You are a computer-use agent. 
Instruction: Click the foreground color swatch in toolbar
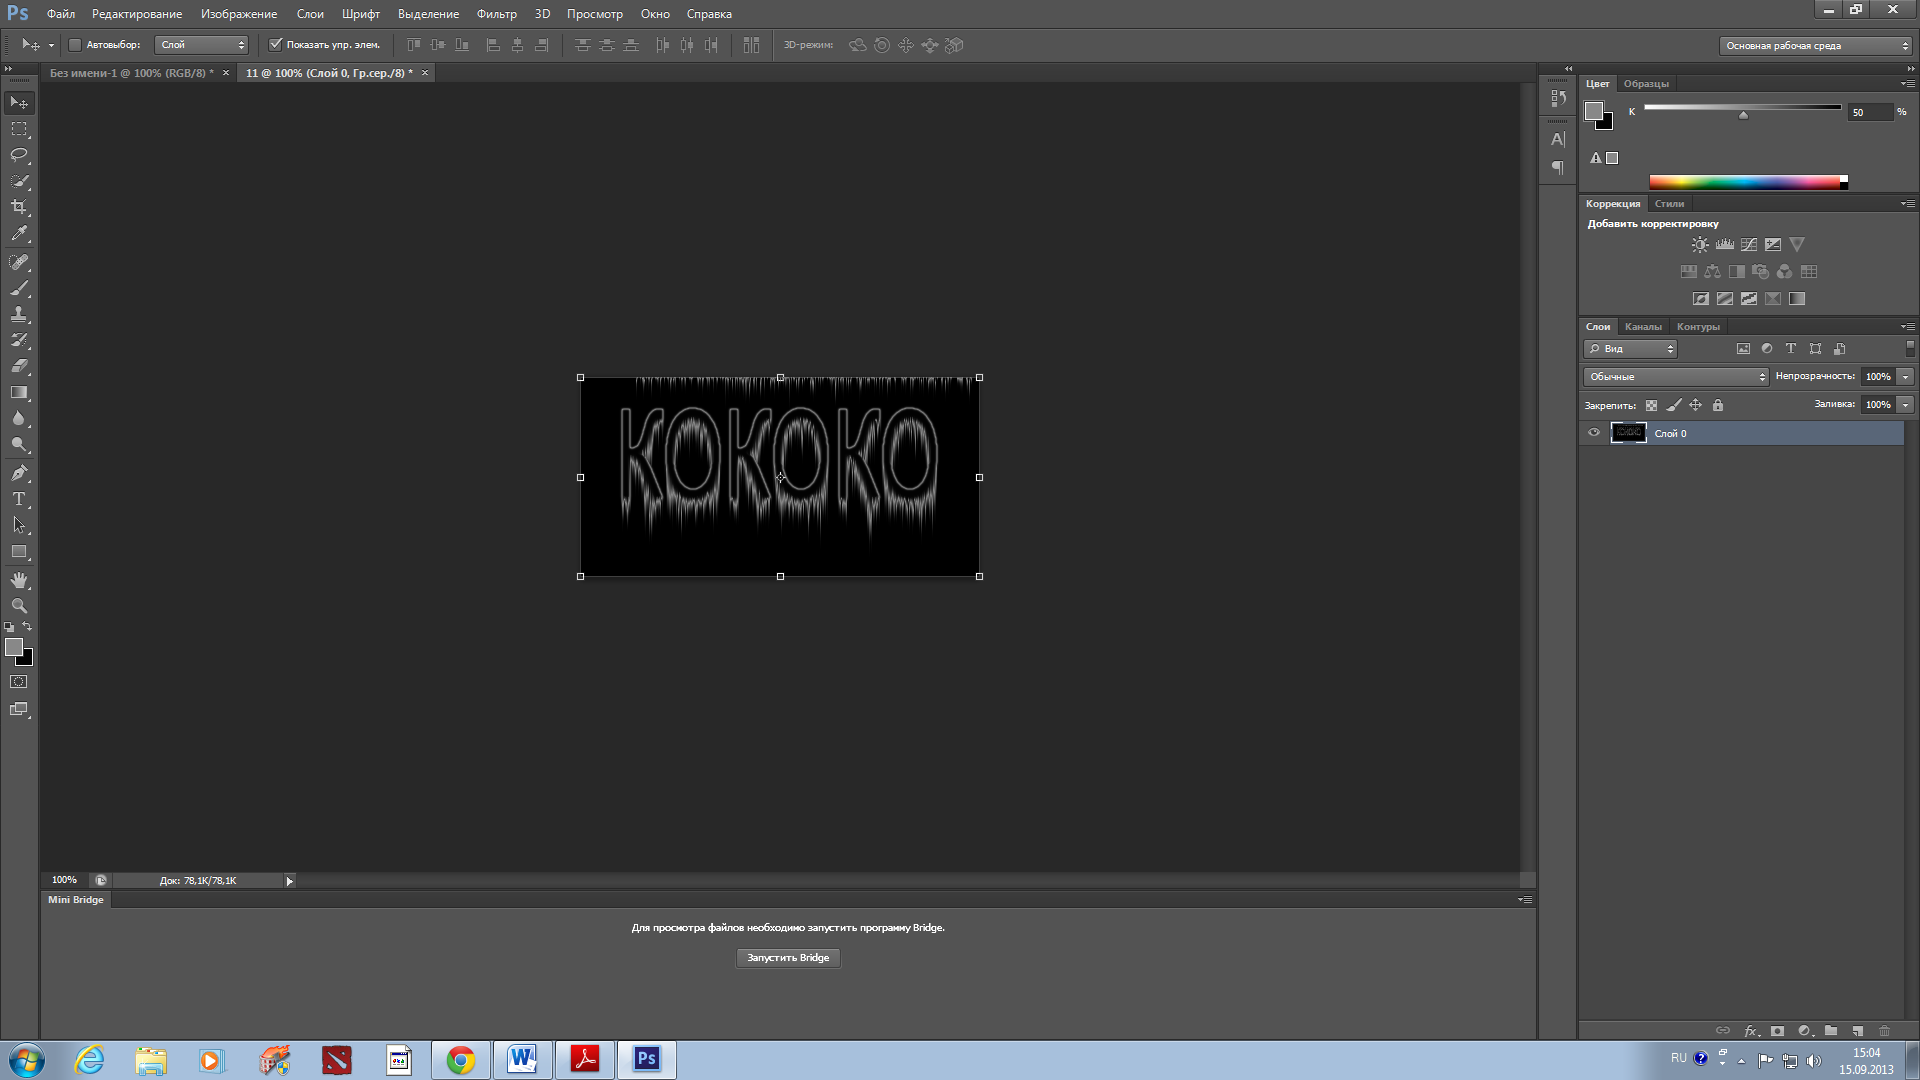click(14, 647)
